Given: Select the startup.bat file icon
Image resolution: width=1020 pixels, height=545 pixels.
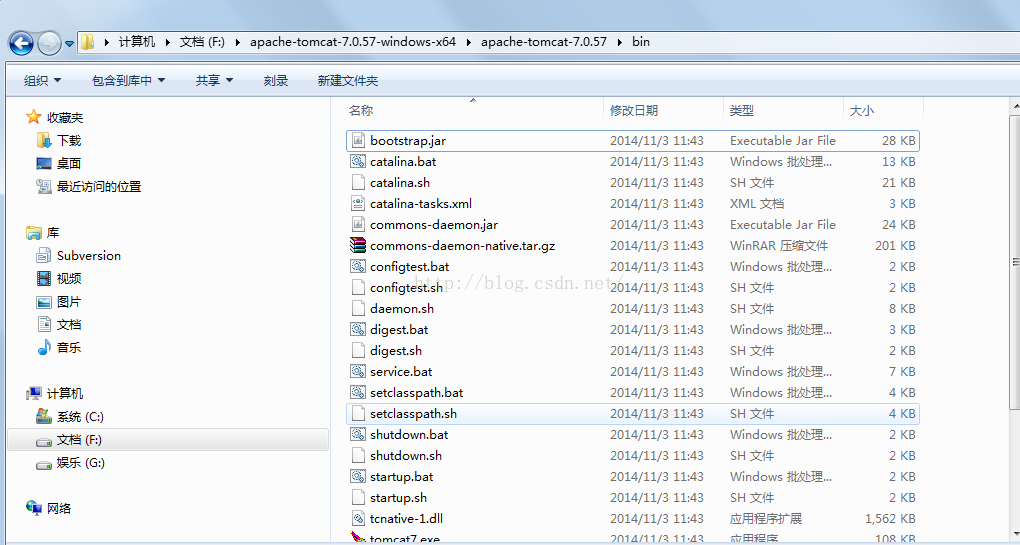Looking at the screenshot, I should (x=358, y=476).
